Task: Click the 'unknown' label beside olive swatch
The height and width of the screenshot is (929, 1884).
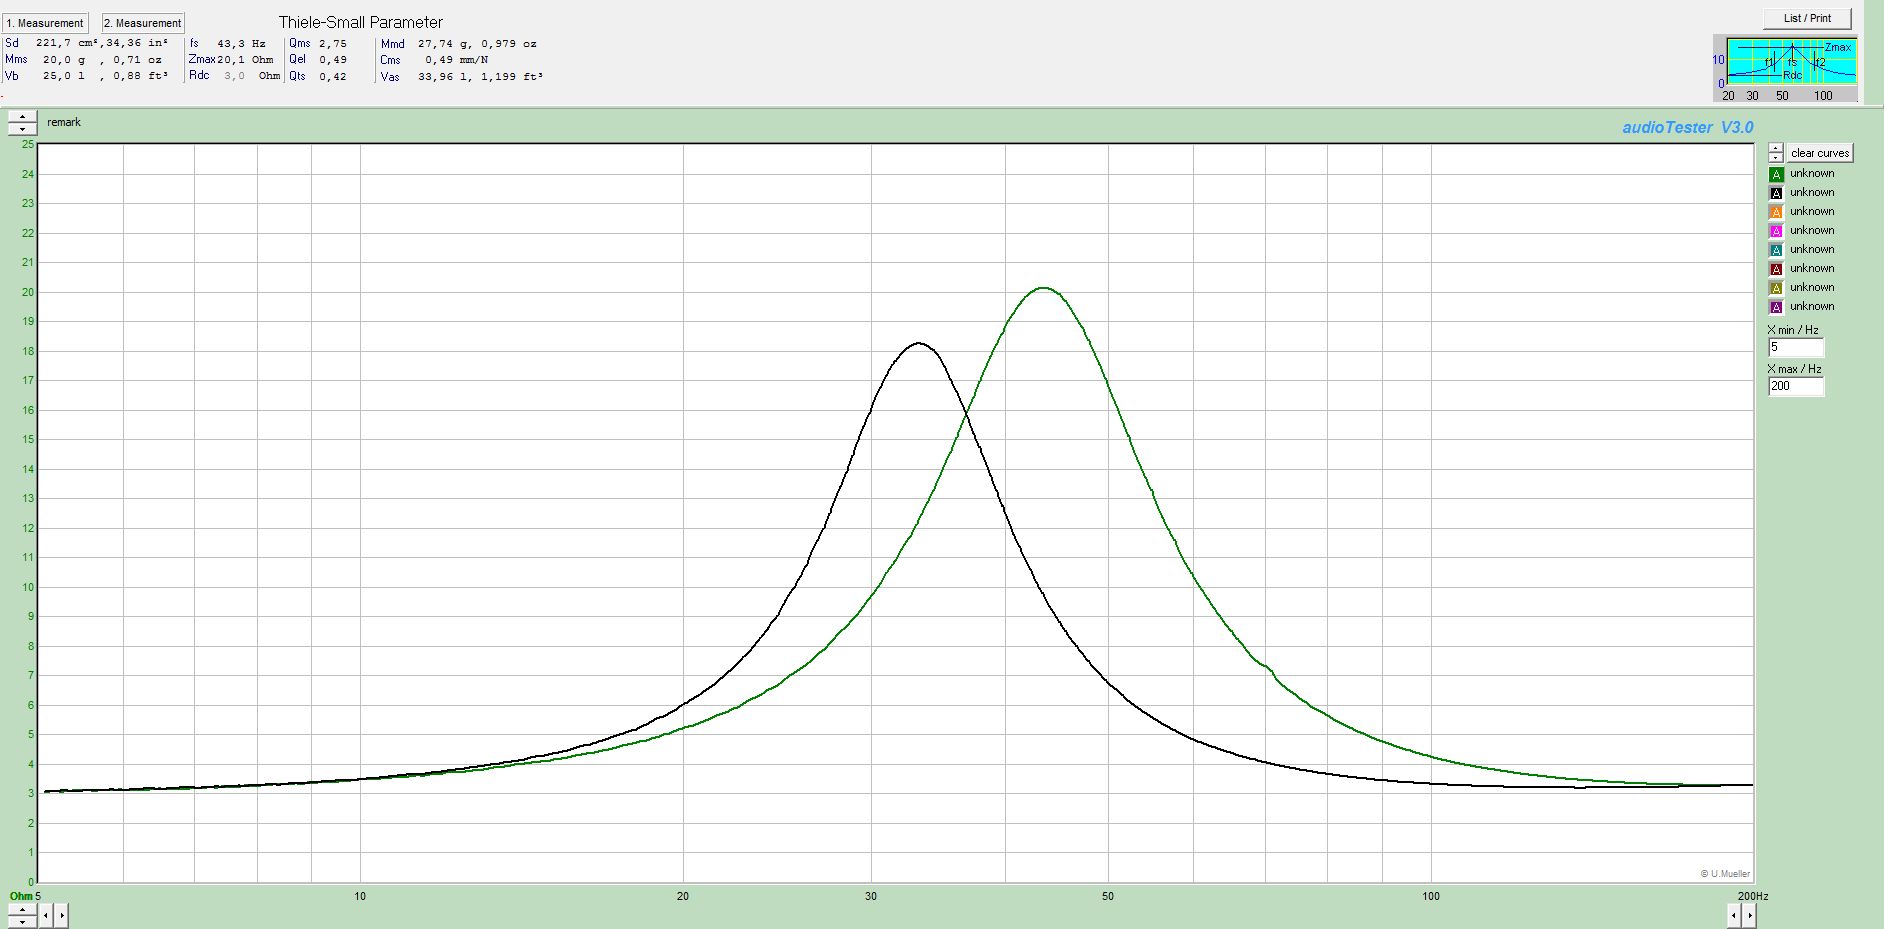Action: (1812, 287)
